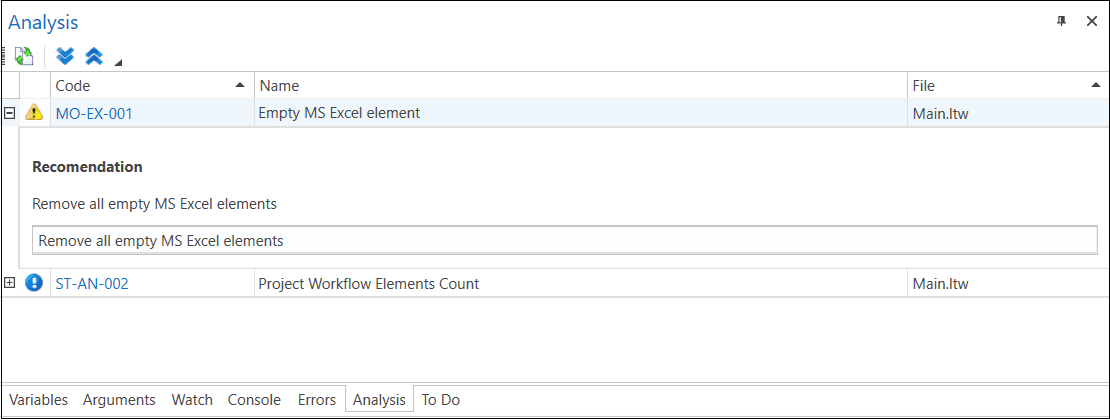Go to the Watch tab
The width and height of the screenshot is (1110, 420).
pos(192,399)
